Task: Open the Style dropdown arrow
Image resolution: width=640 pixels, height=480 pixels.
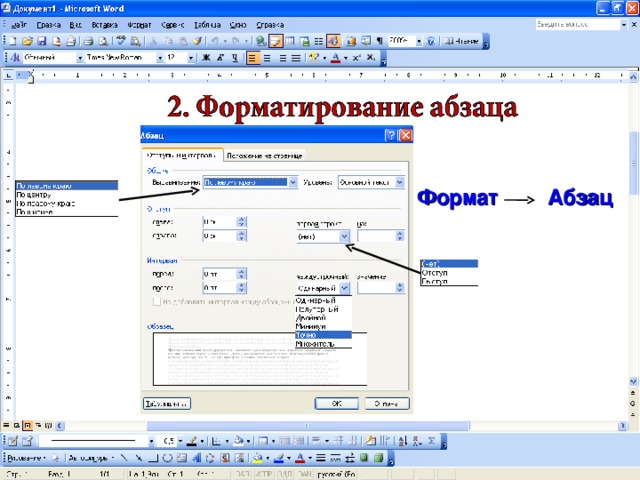Action: click(80, 58)
